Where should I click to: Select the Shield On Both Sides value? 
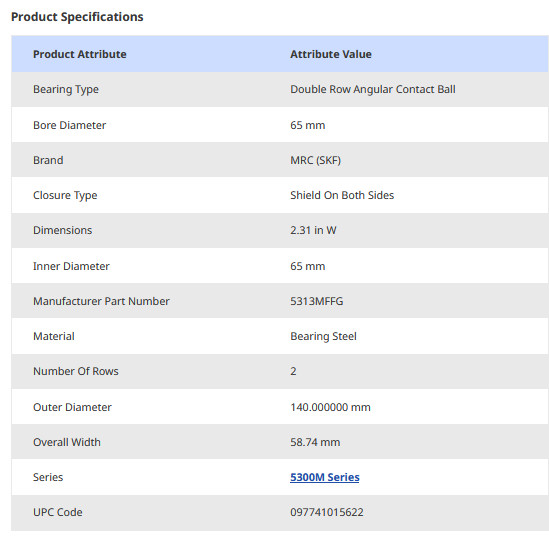coord(342,195)
